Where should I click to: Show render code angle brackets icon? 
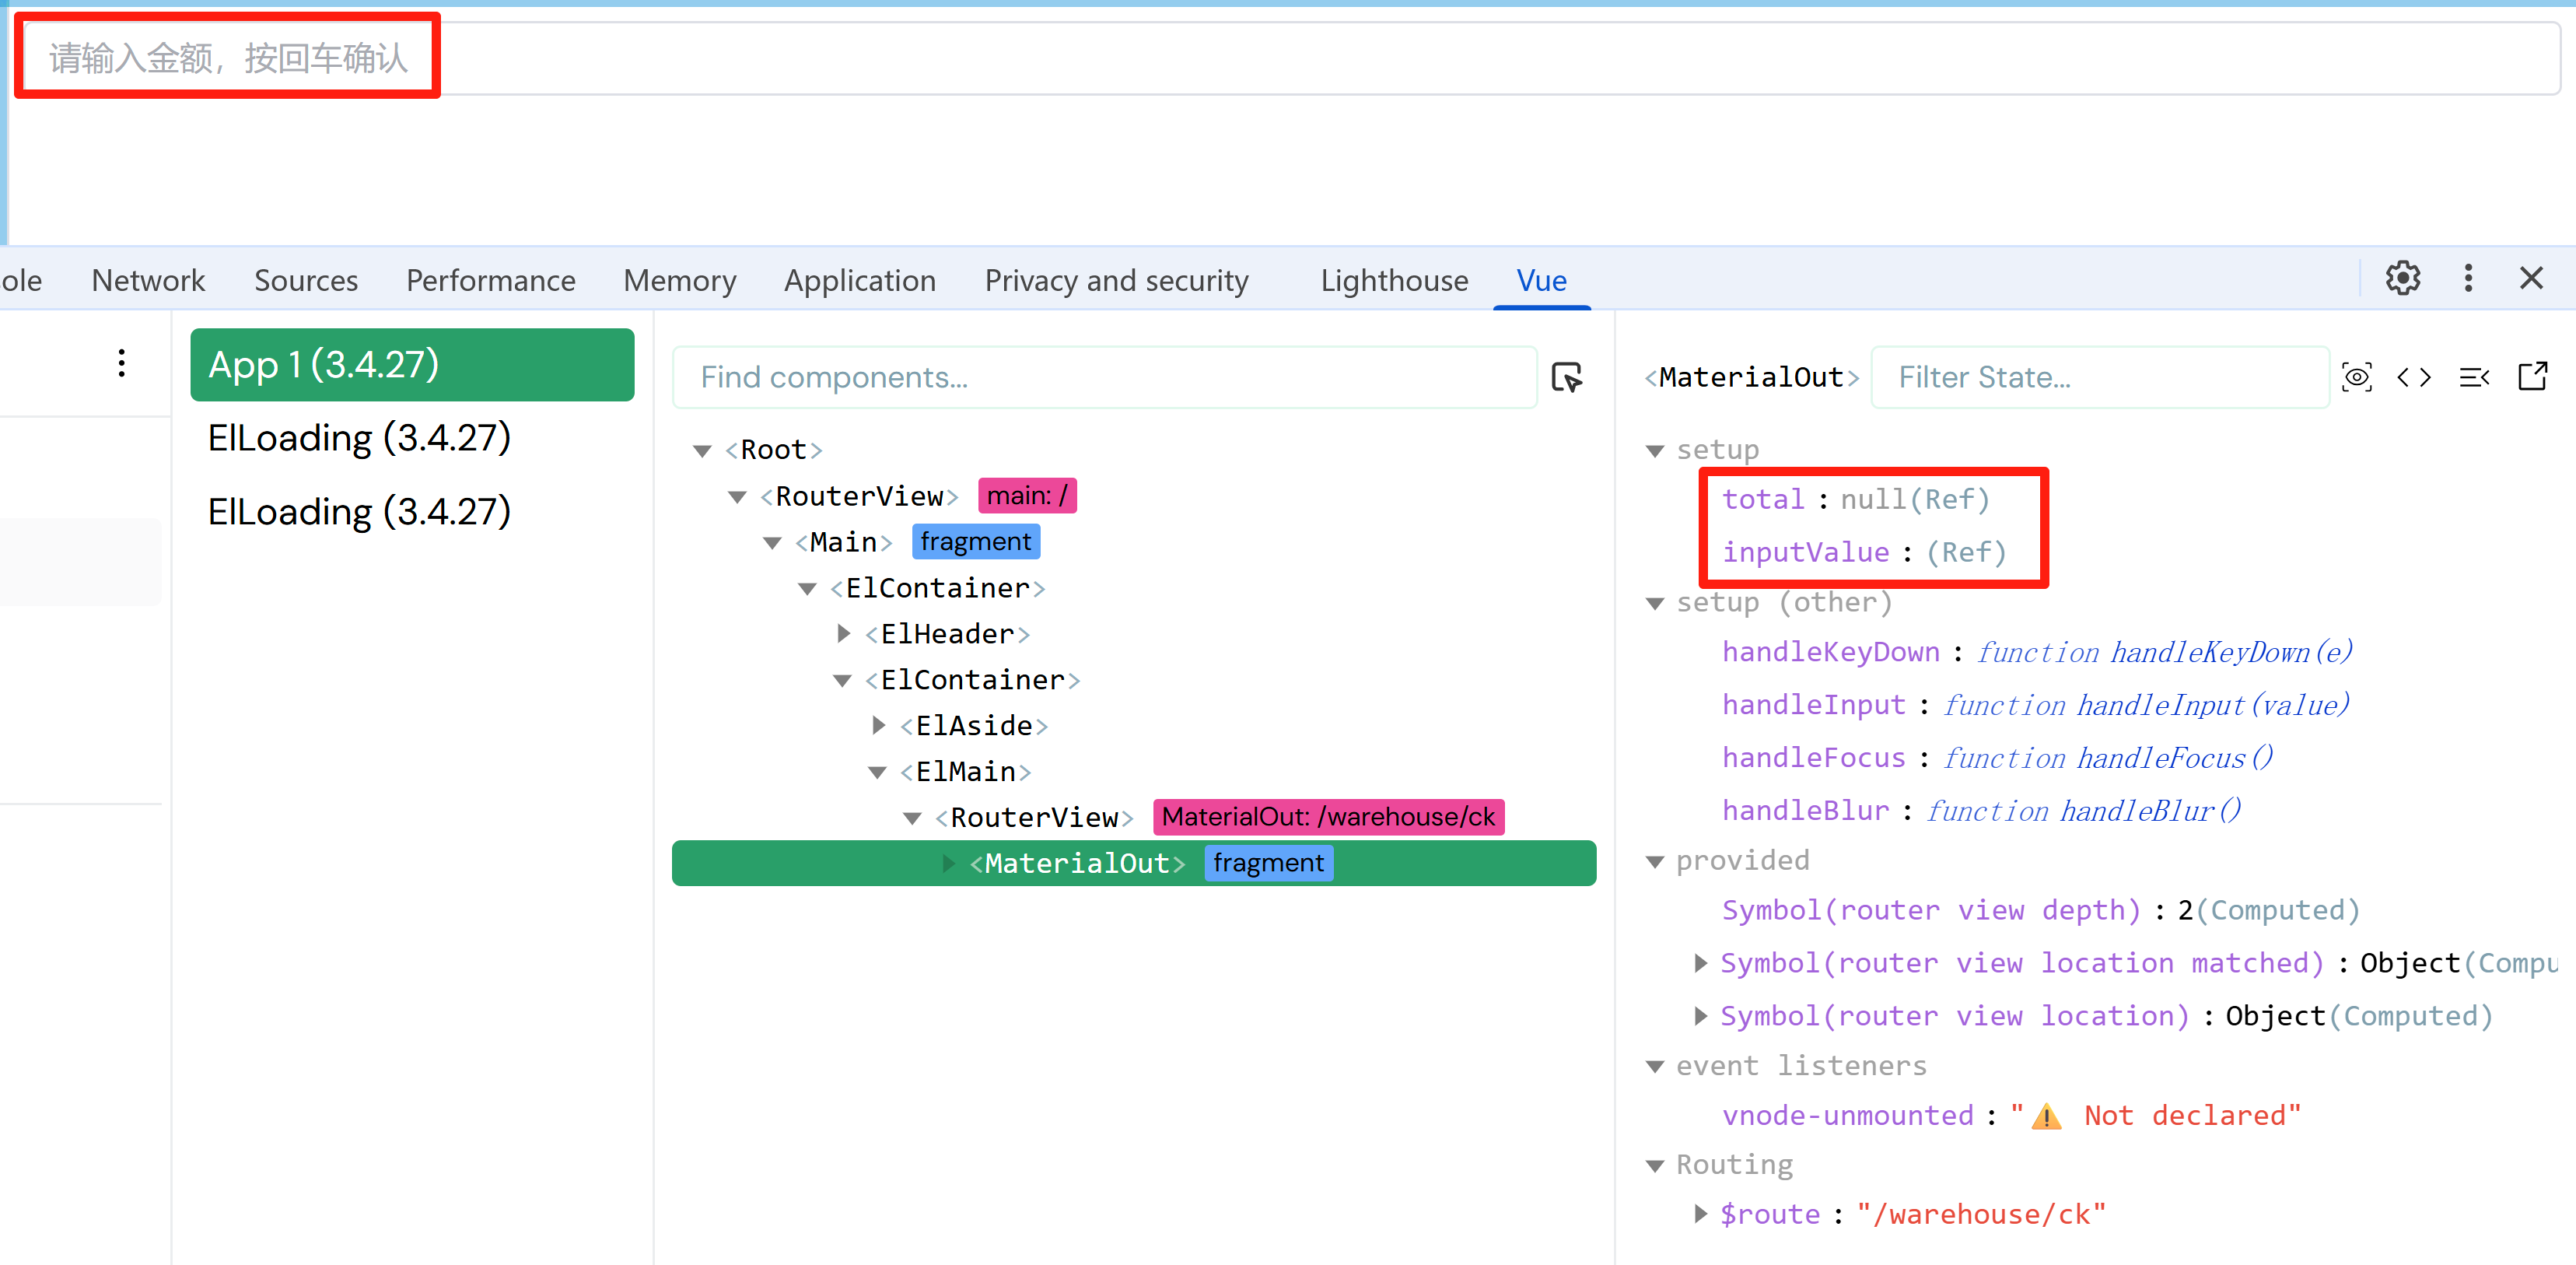point(2414,377)
